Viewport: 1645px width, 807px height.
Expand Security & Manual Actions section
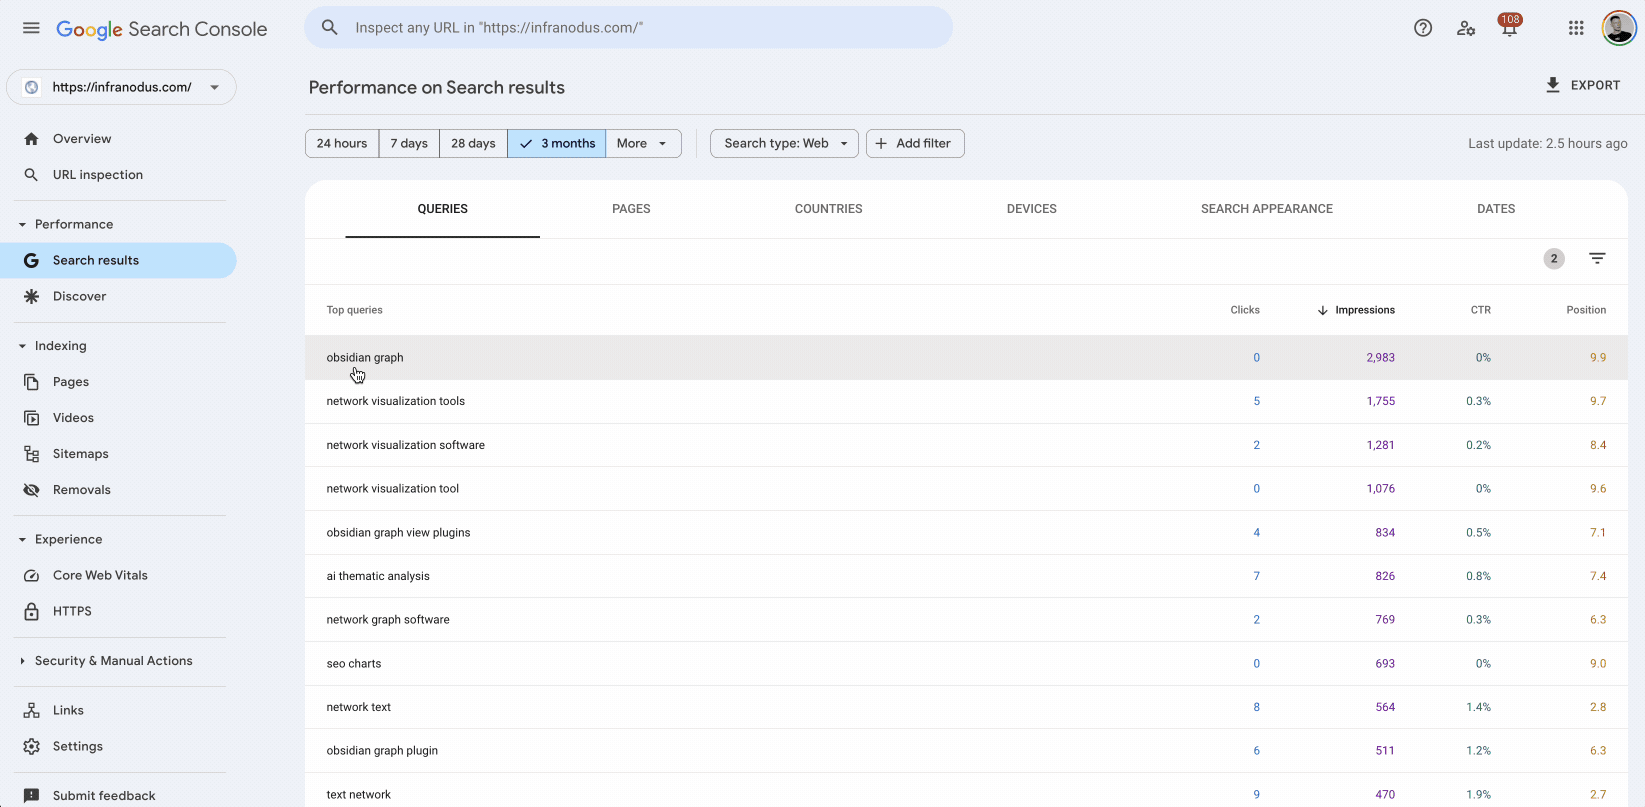[22, 661]
